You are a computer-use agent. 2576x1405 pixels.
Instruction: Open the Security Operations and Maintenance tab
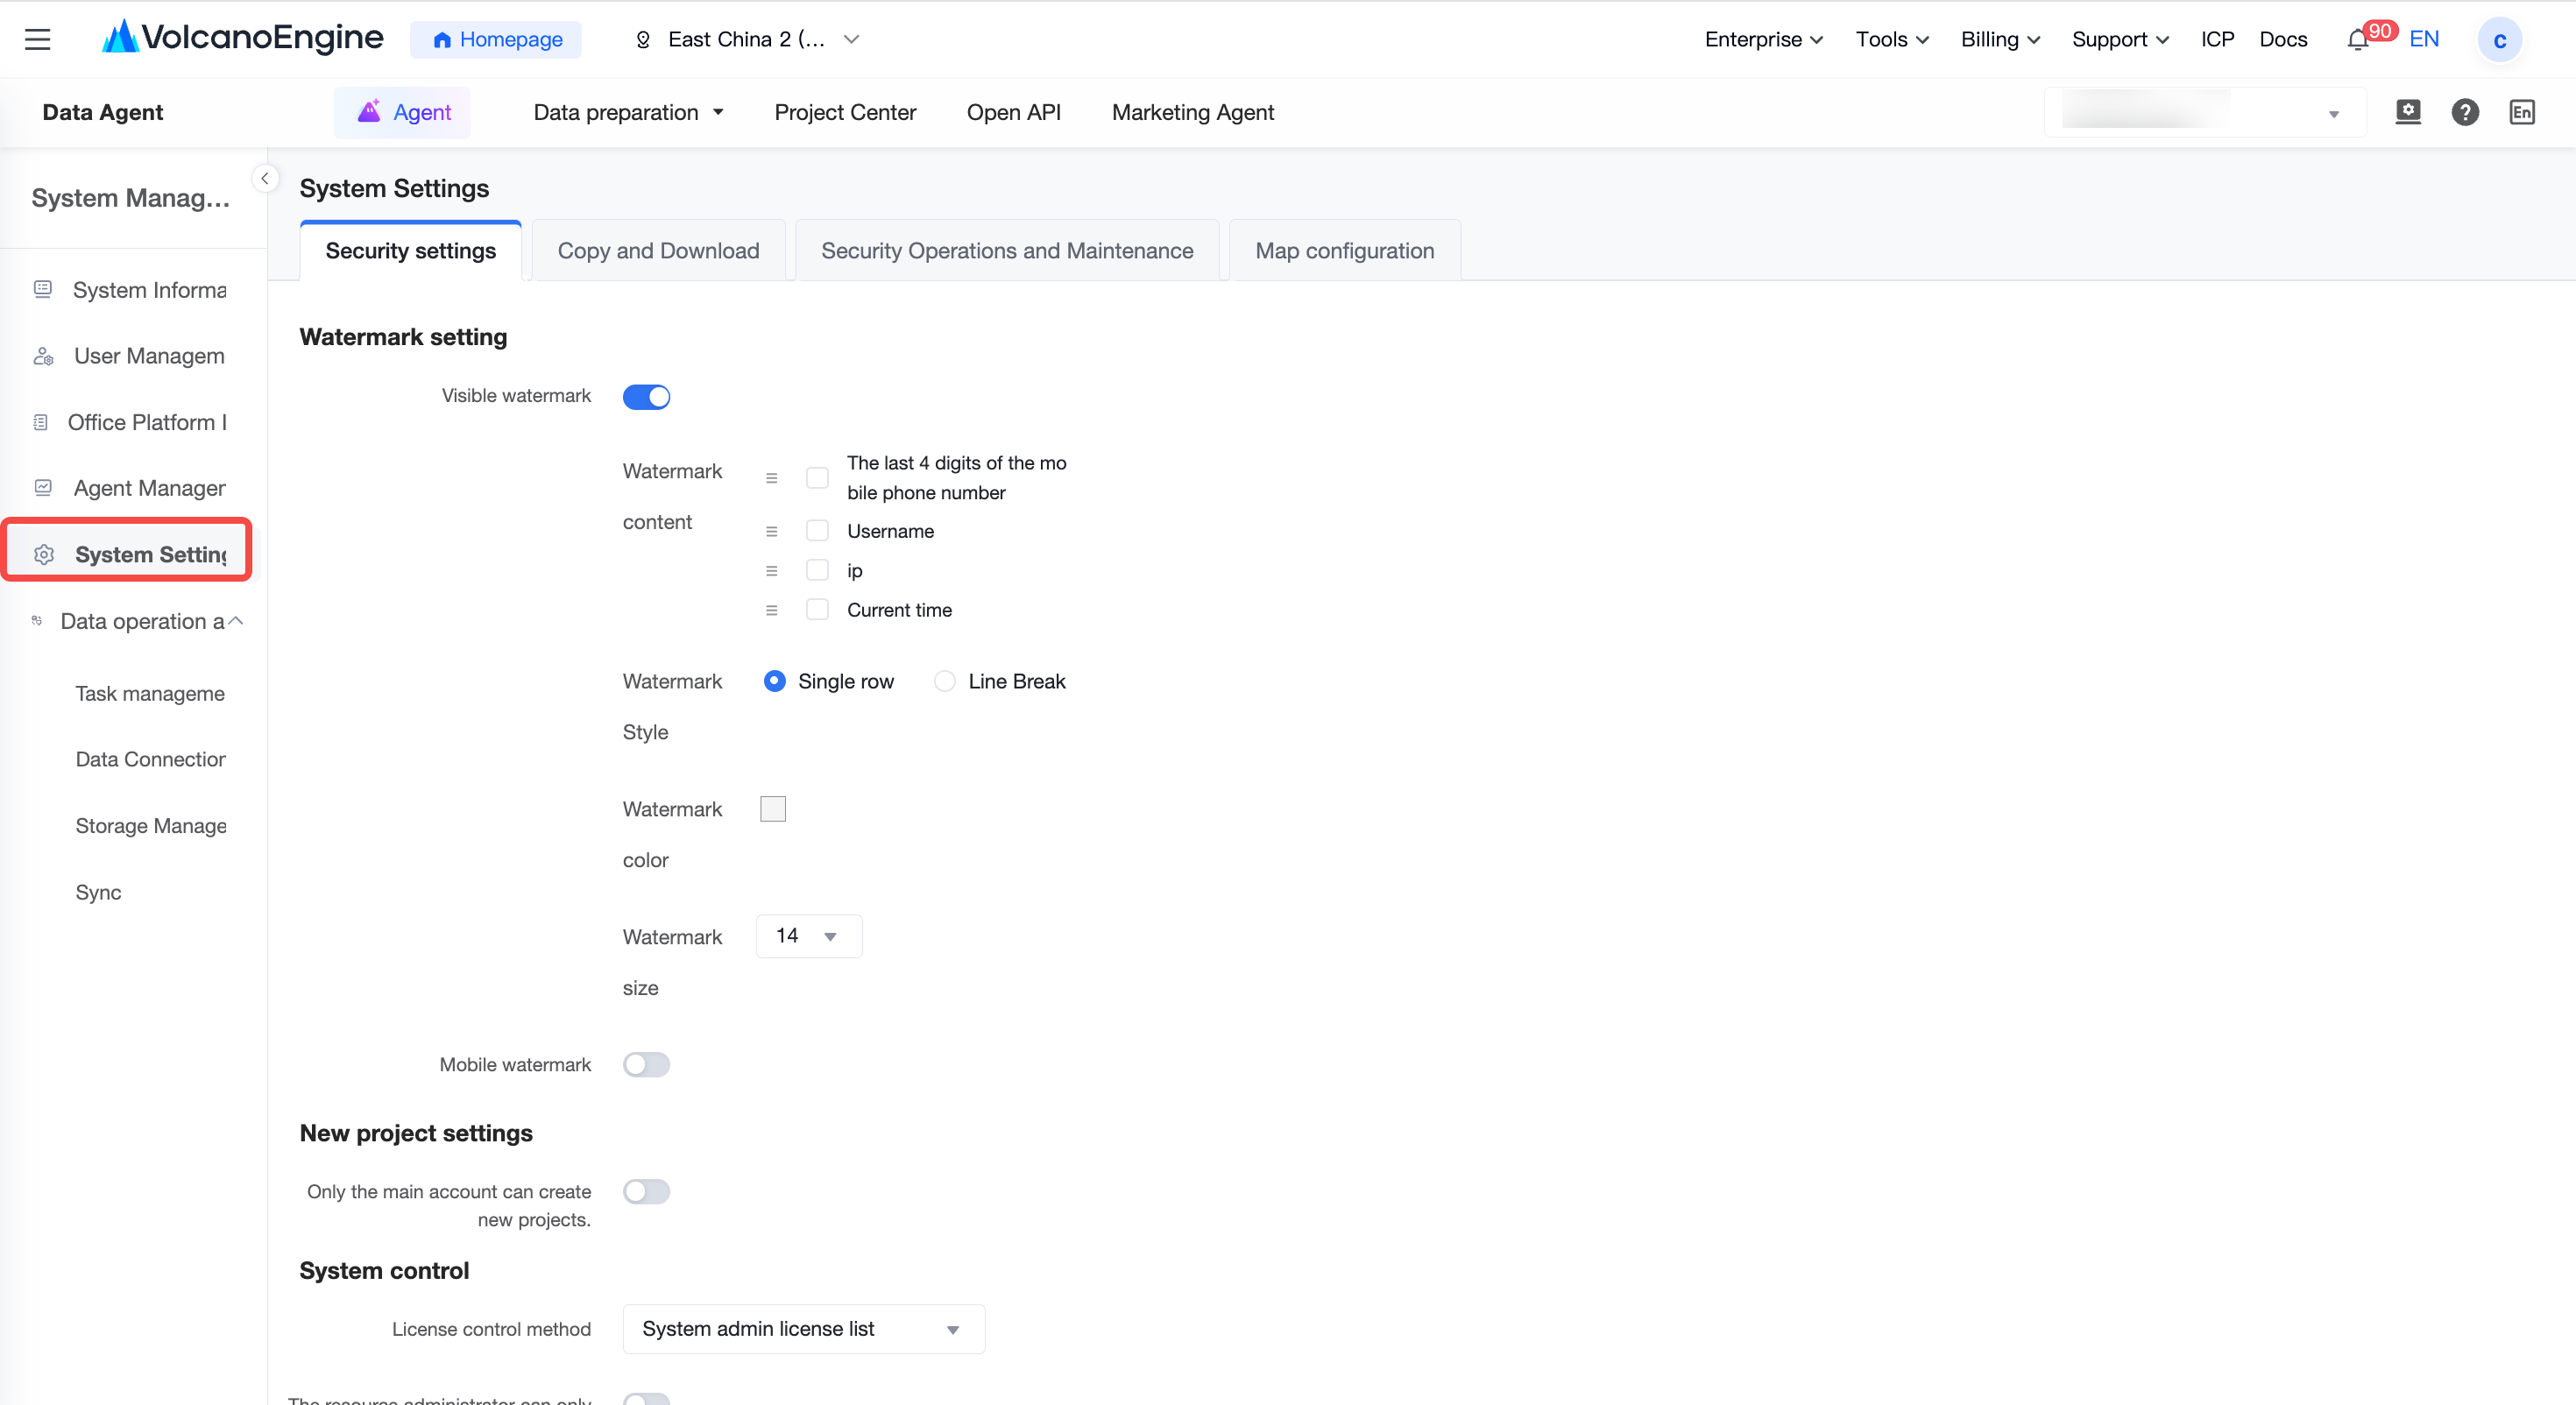tap(1007, 250)
